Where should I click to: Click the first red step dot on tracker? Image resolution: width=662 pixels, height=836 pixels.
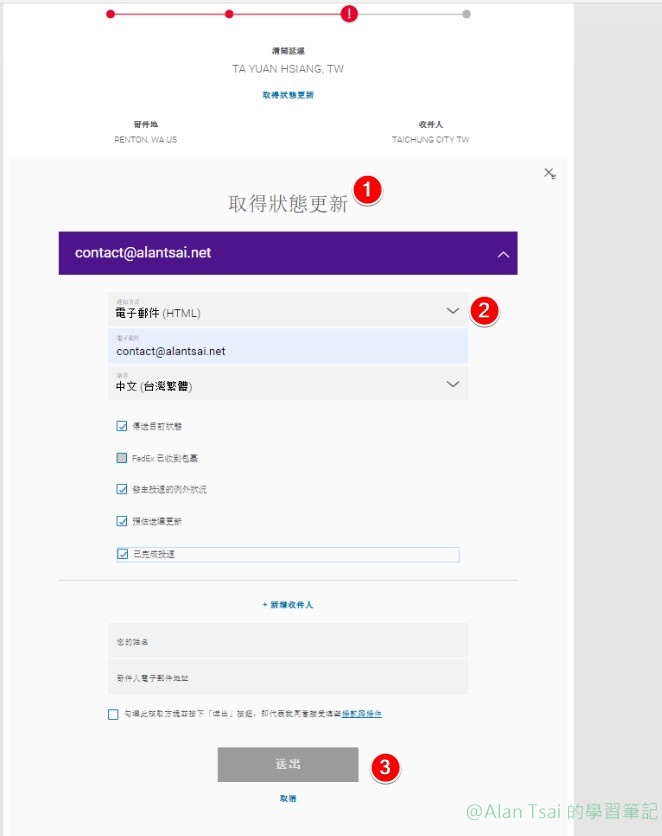point(110,14)
